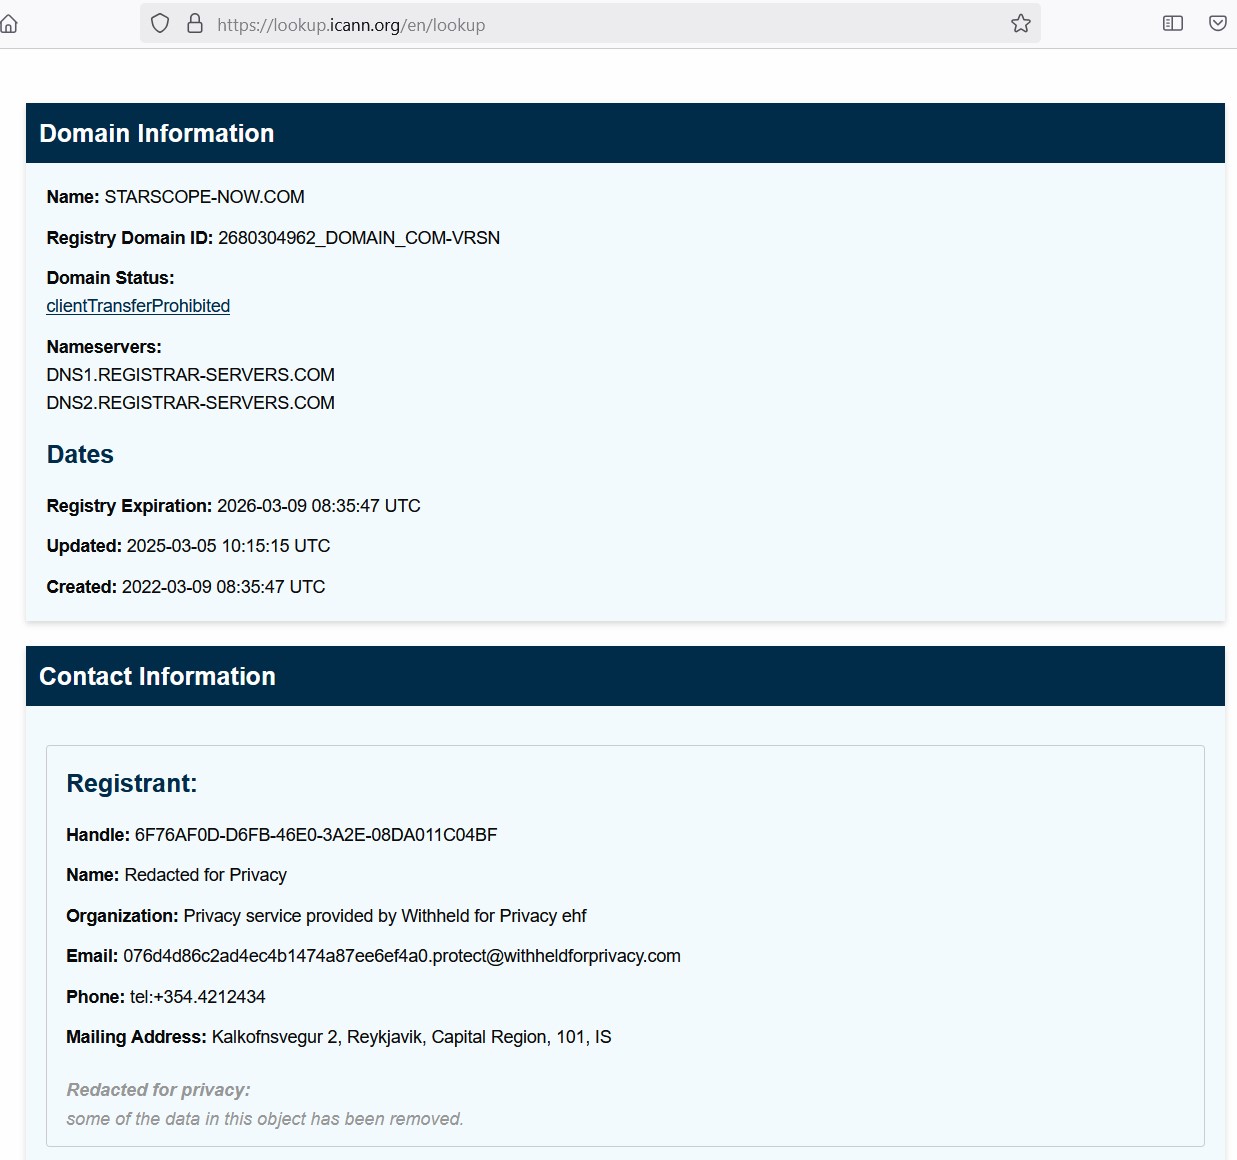
Task: Select the registrant Handle 6F76AF0D value
Action: coord(316,835)
